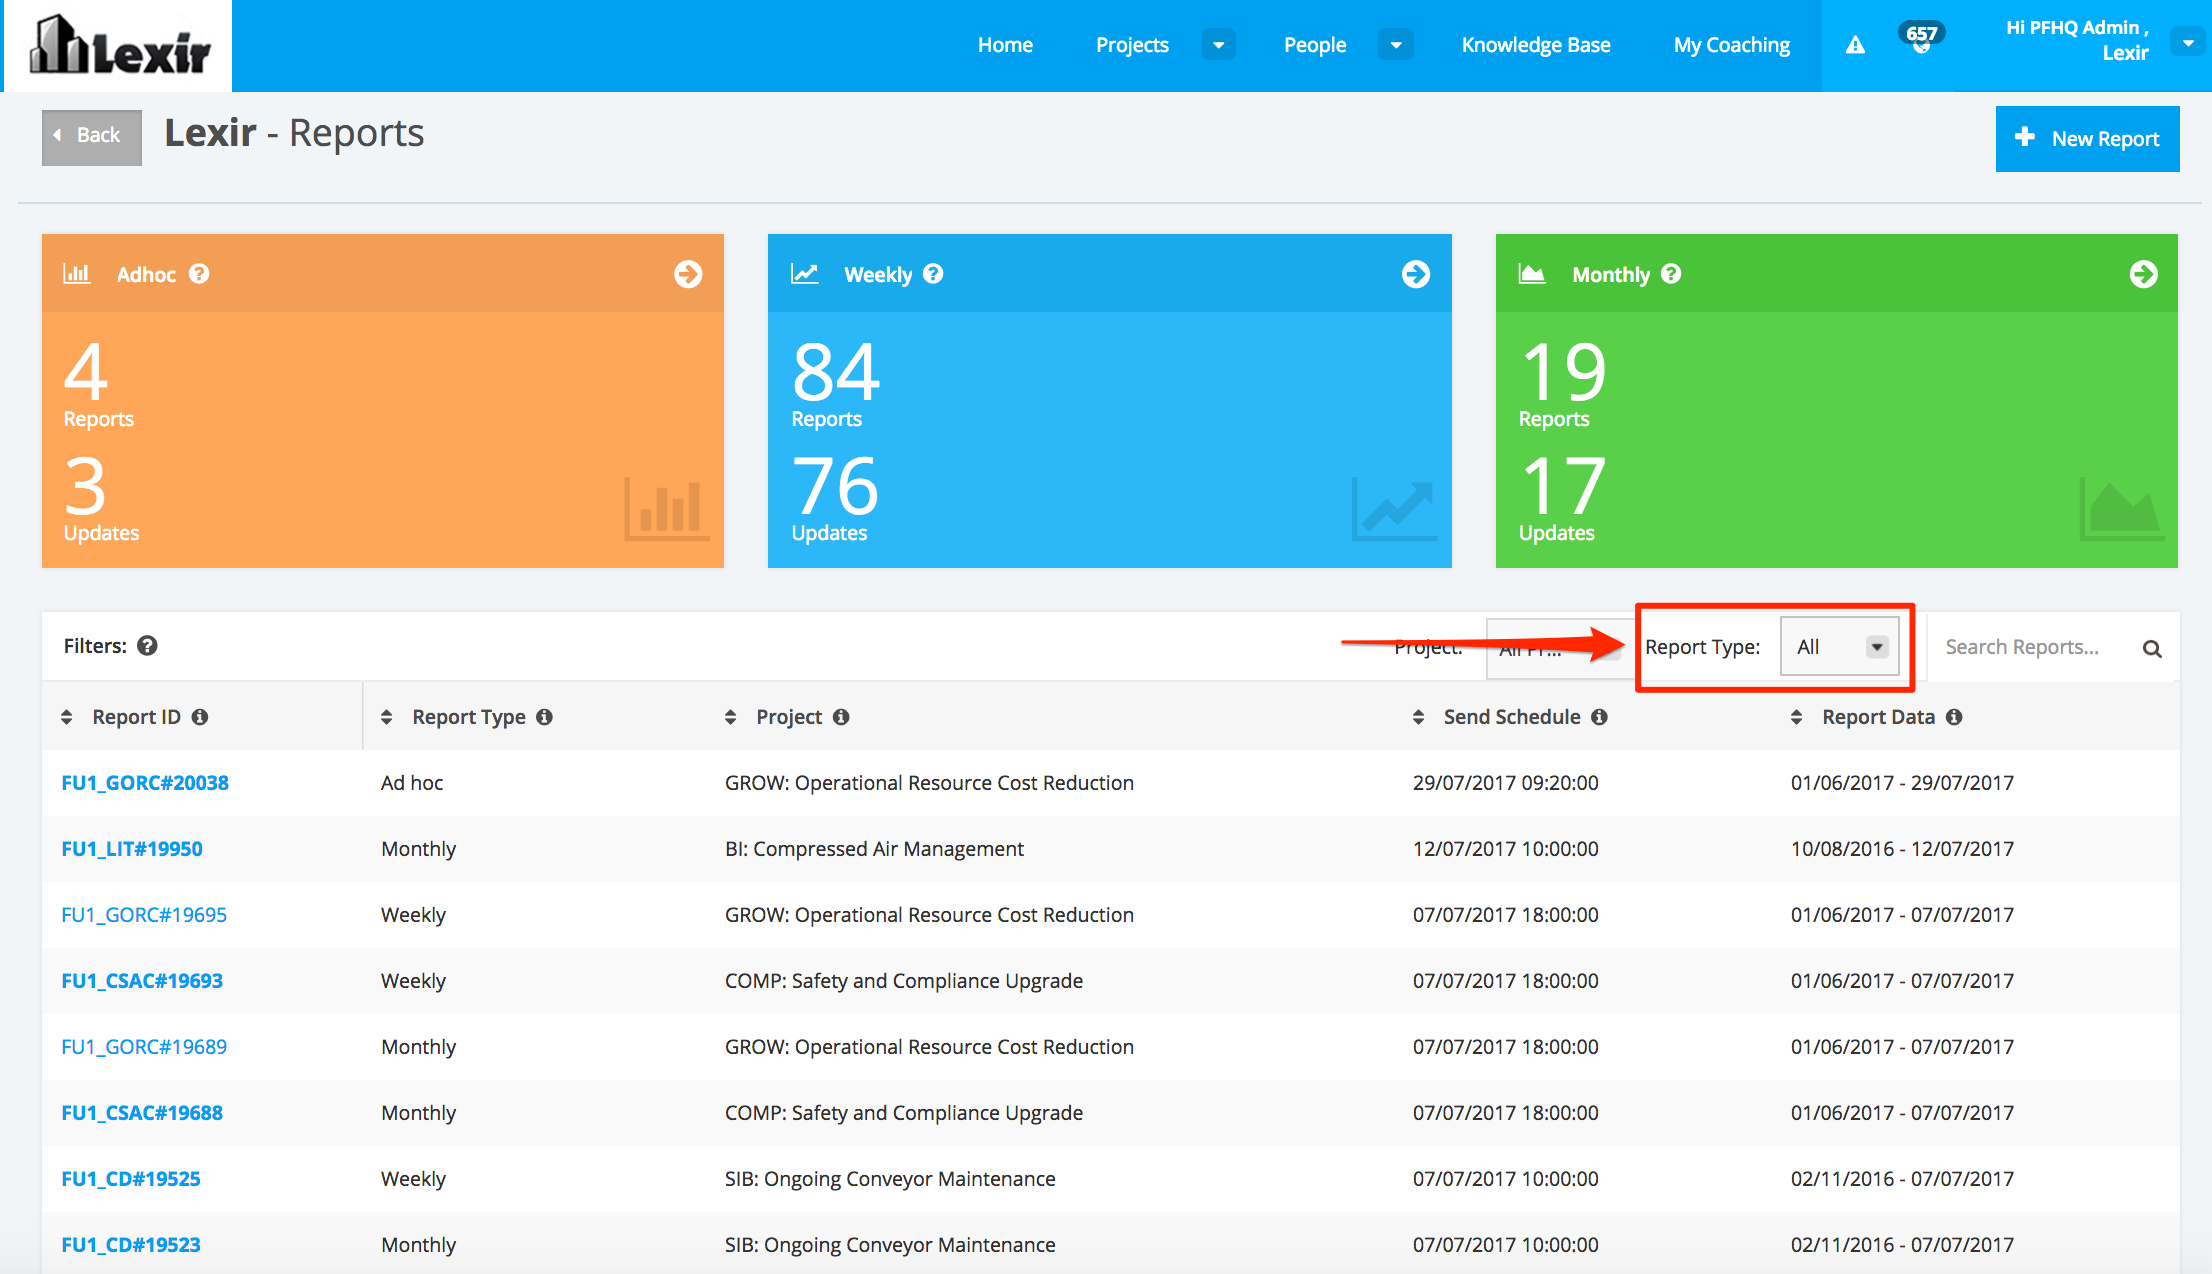Open user account dropdown arrow
Screen dimensions: 2212x1274
point(2188,43)
